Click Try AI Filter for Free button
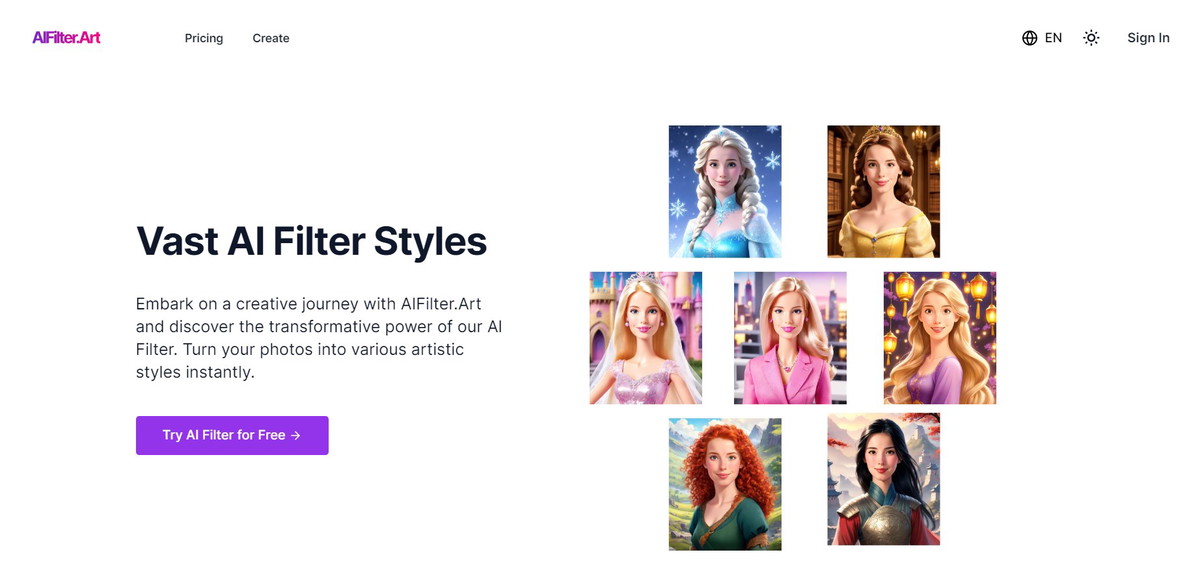 tap(232, 435)
